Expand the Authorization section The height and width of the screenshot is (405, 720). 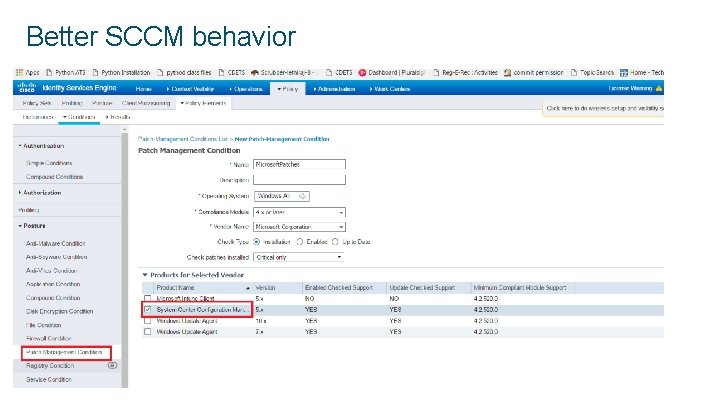tap(20, 192)
